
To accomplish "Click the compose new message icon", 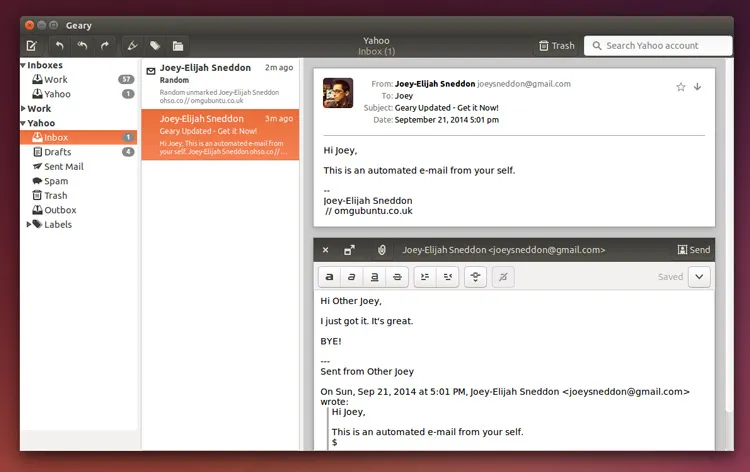I will [x=31, y=46].
